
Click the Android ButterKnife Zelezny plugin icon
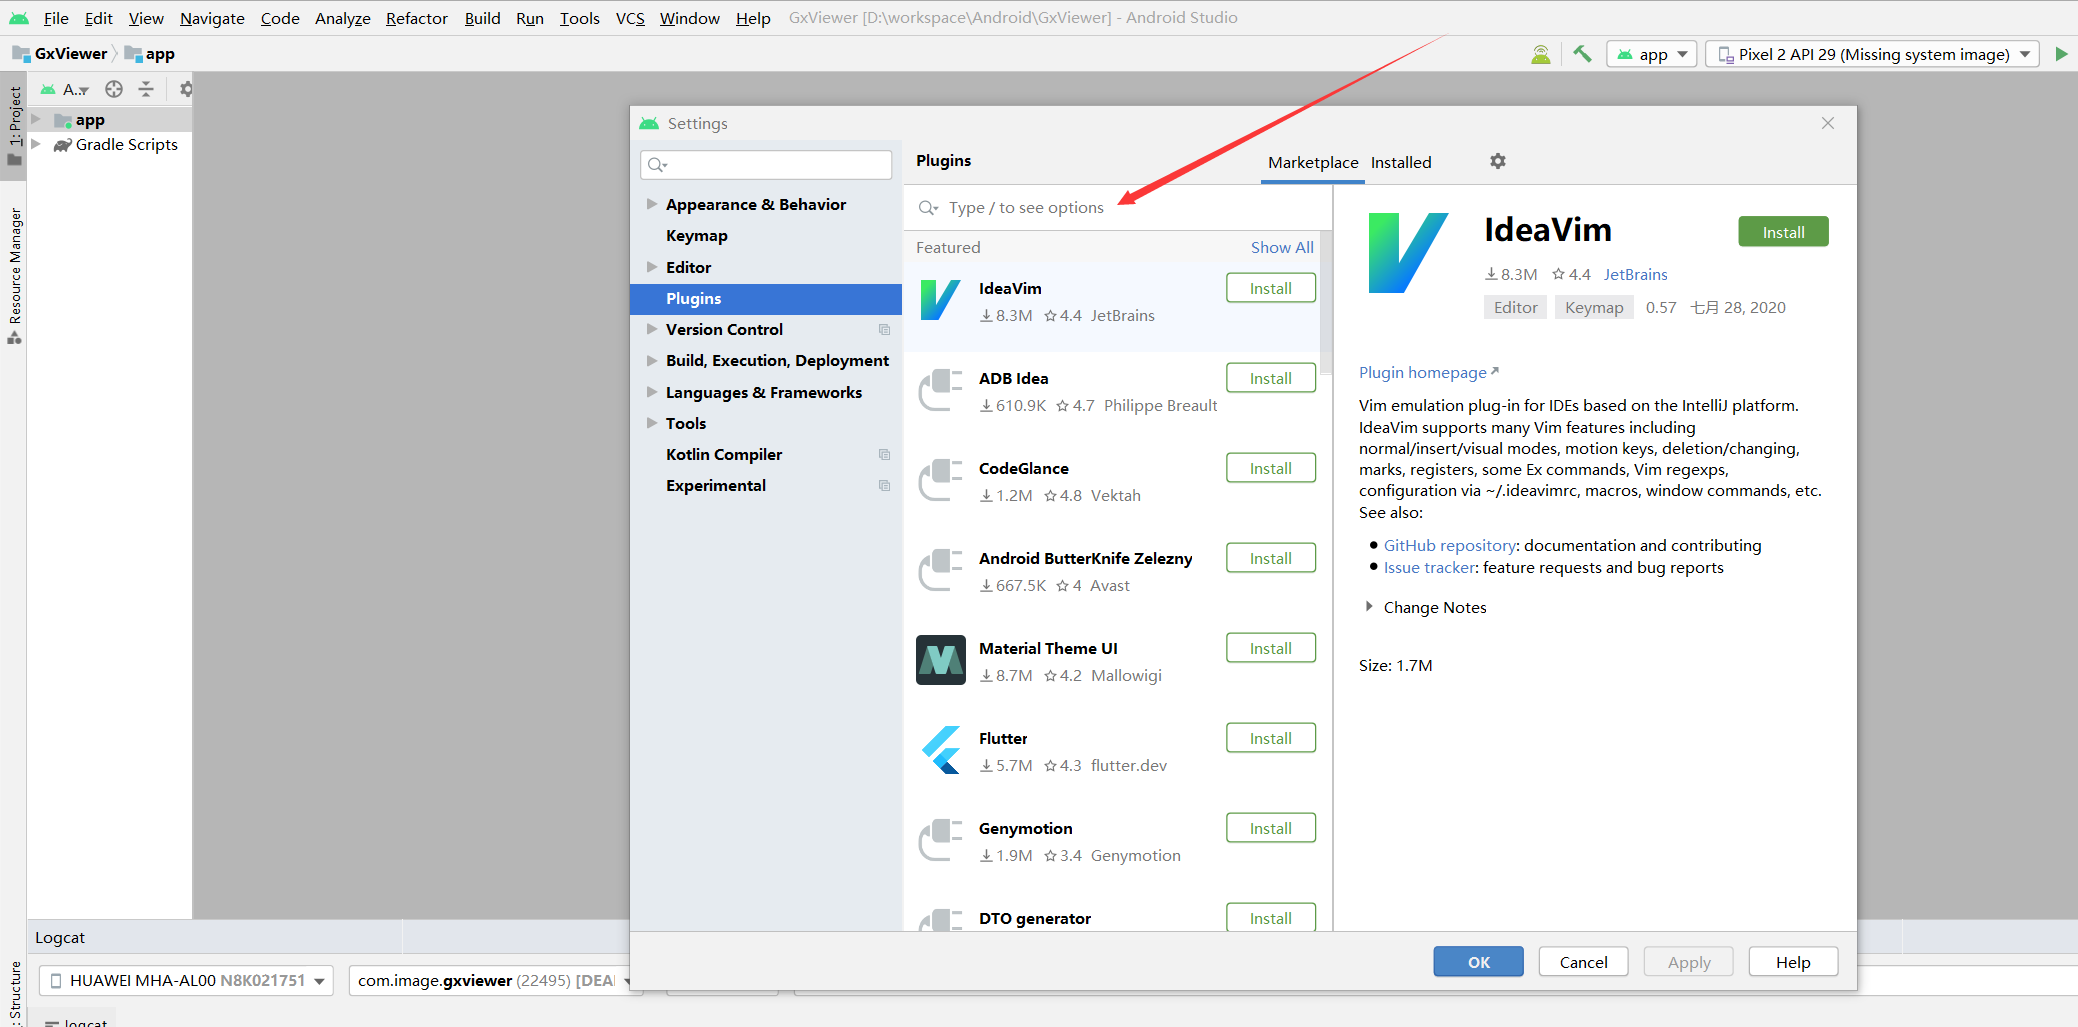pyautogui.click(x=941, y=570)
